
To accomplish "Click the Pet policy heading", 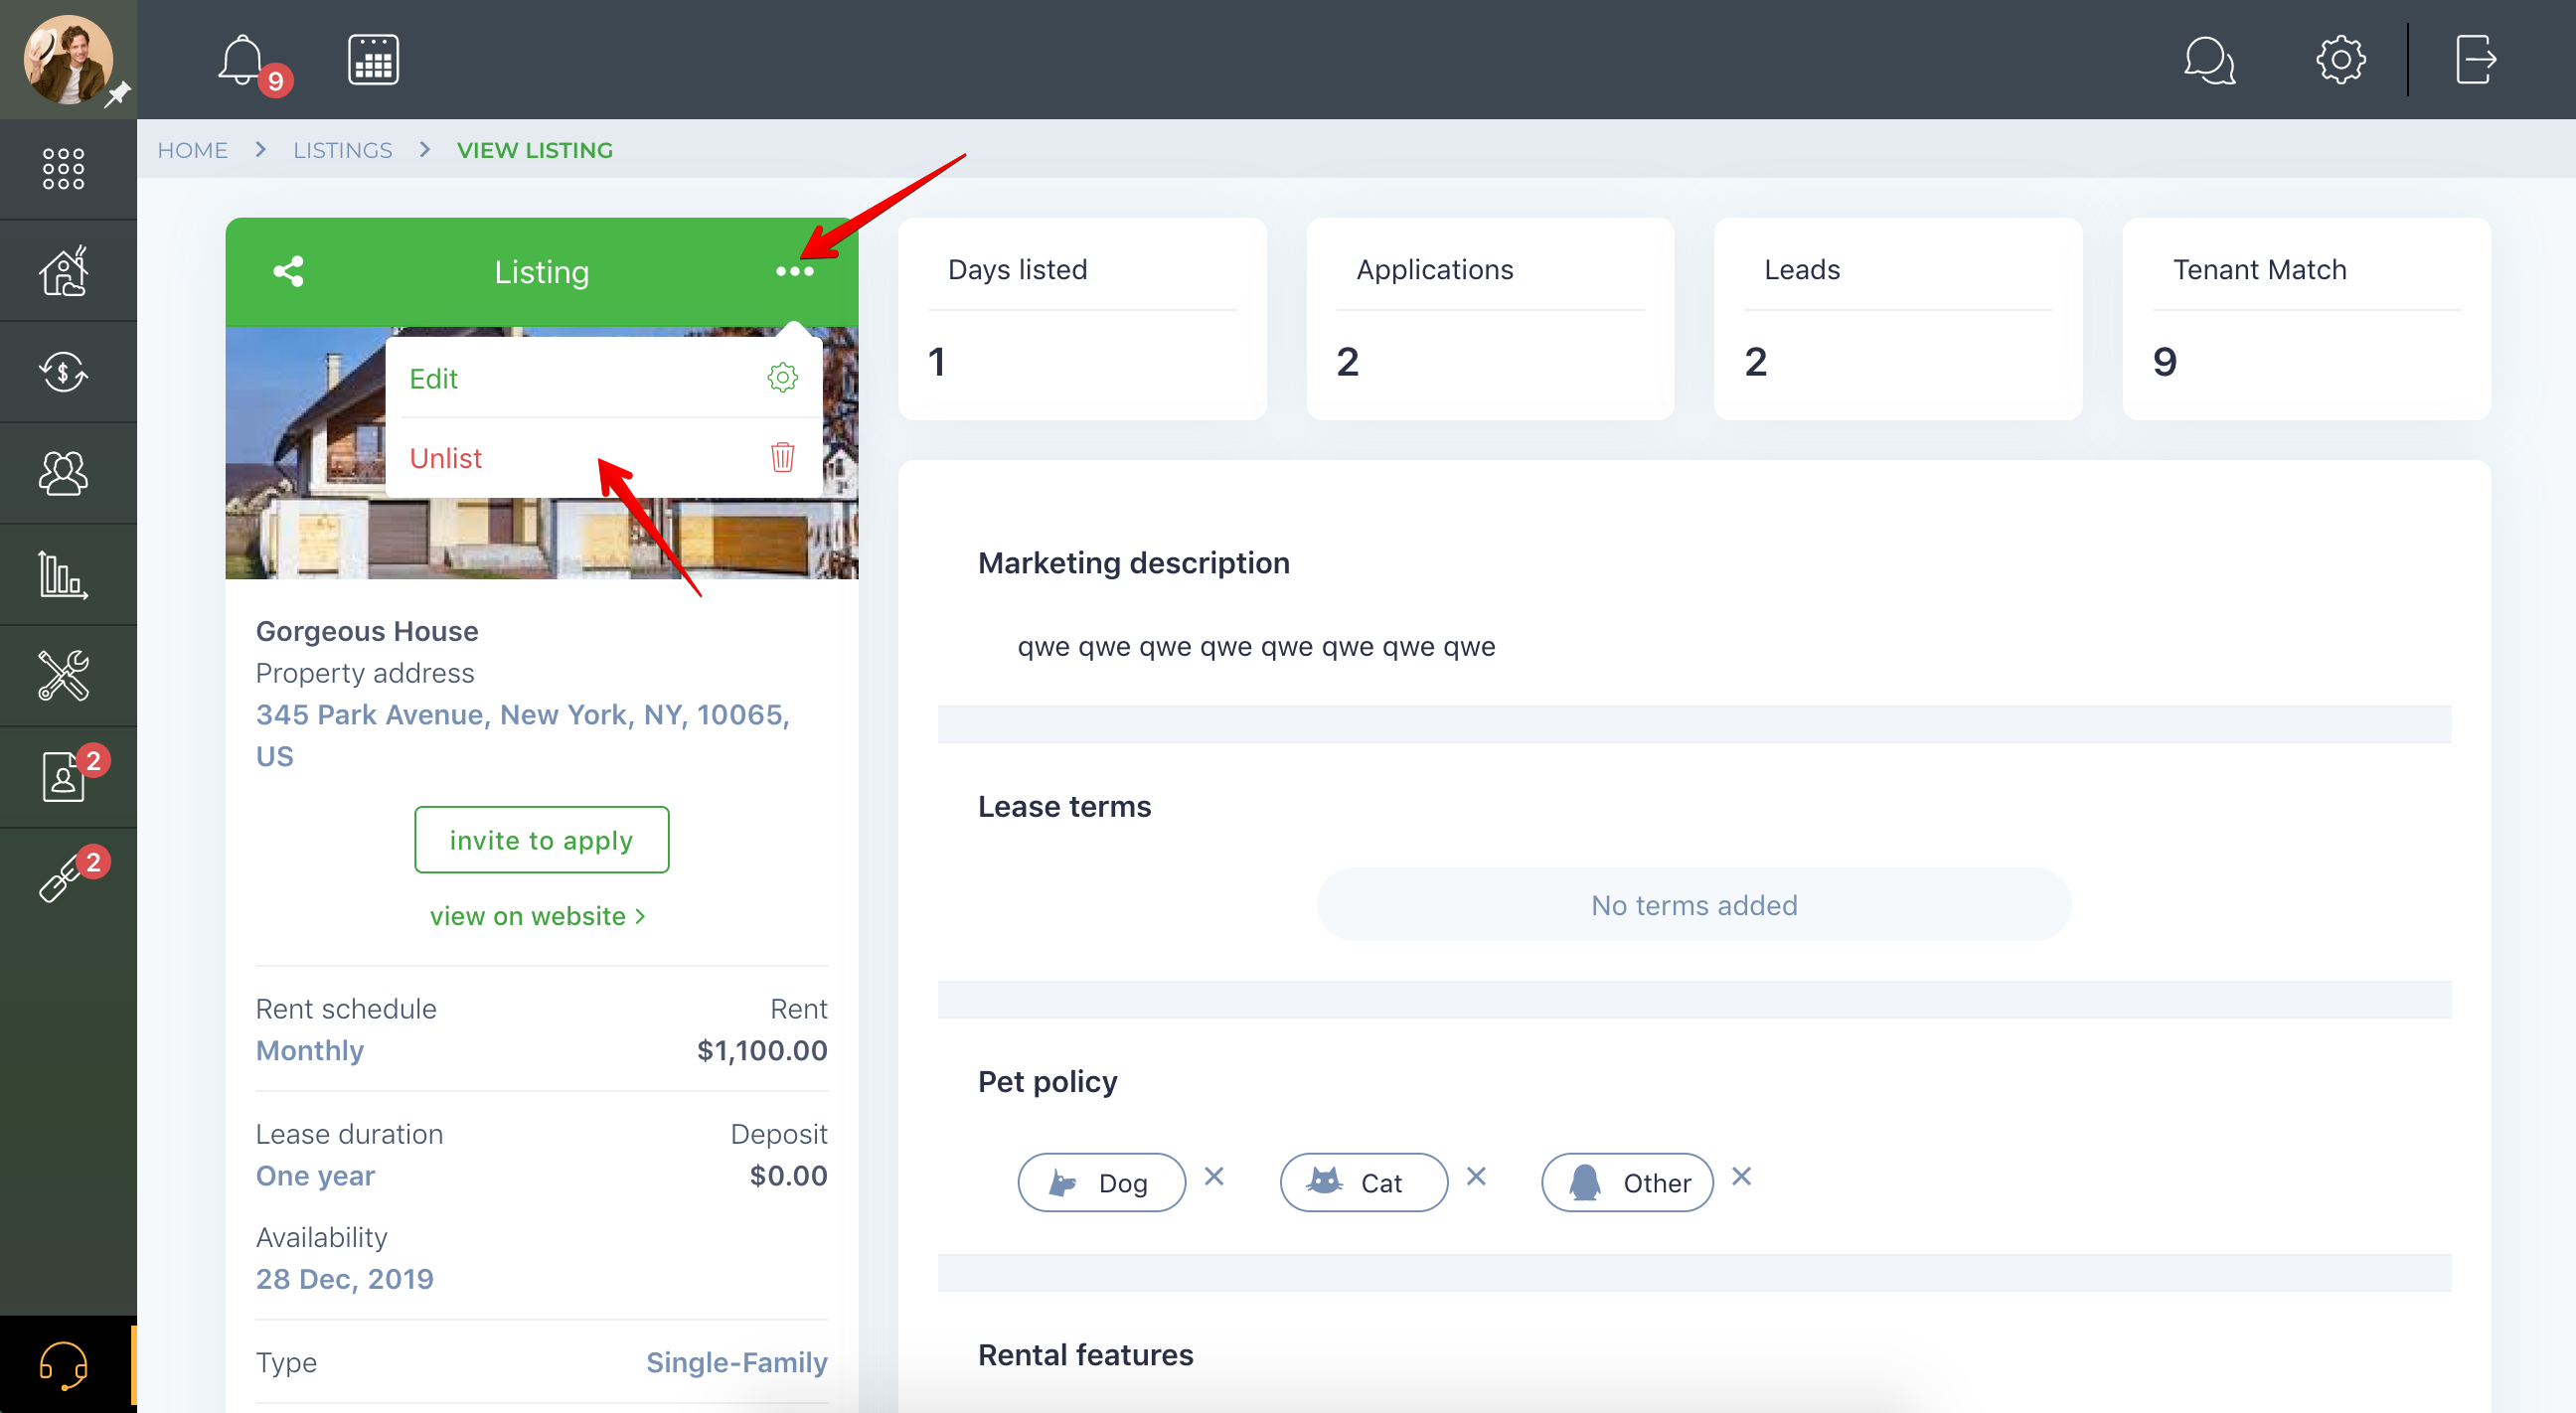I will point(1047,1081).
